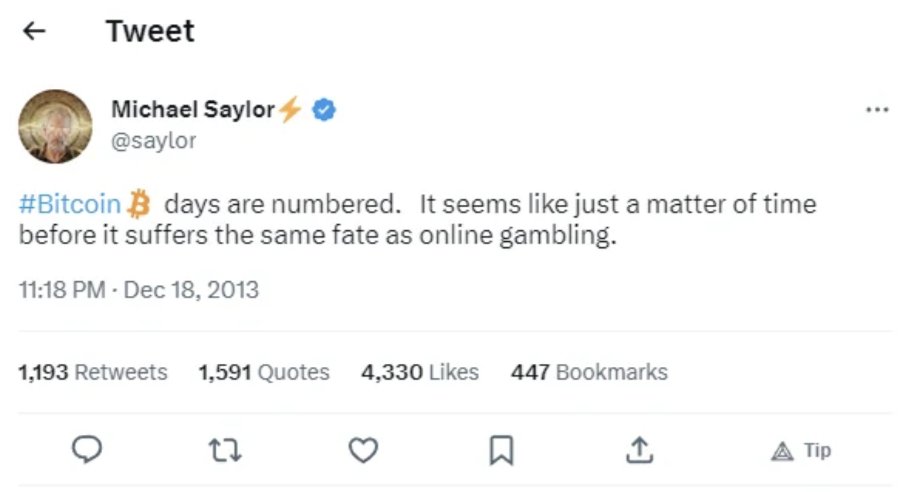The height and width of the screenshot is (492, 910).
Task: Click the lightning bolt emoji beside name
Action: point(290,108)
